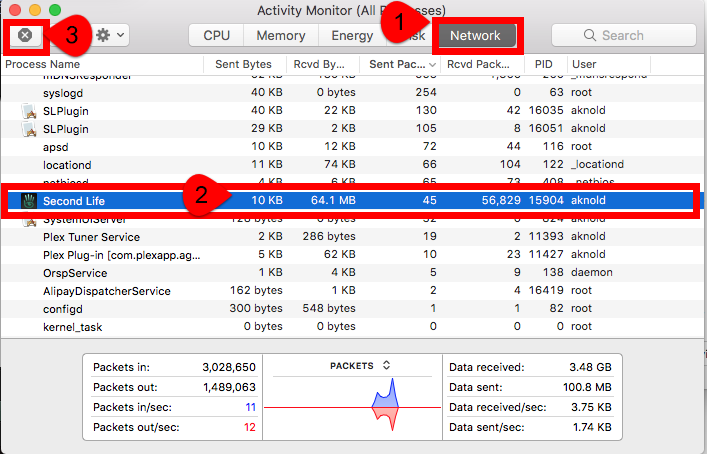Click the 64.1 MB received value
Image resolution: width=707 pixels, height=454 pixels.
pos(333,201)
